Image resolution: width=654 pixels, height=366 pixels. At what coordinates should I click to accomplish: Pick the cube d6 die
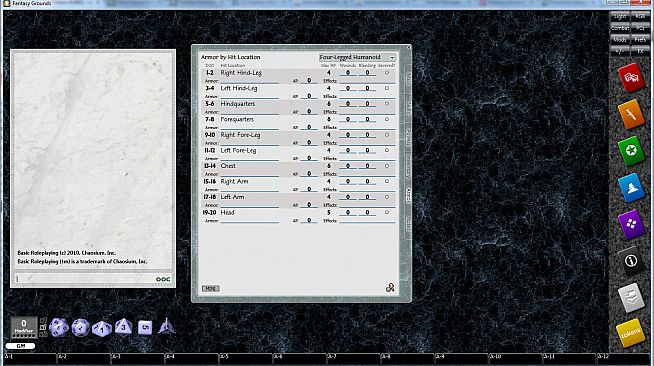[145, 327]
